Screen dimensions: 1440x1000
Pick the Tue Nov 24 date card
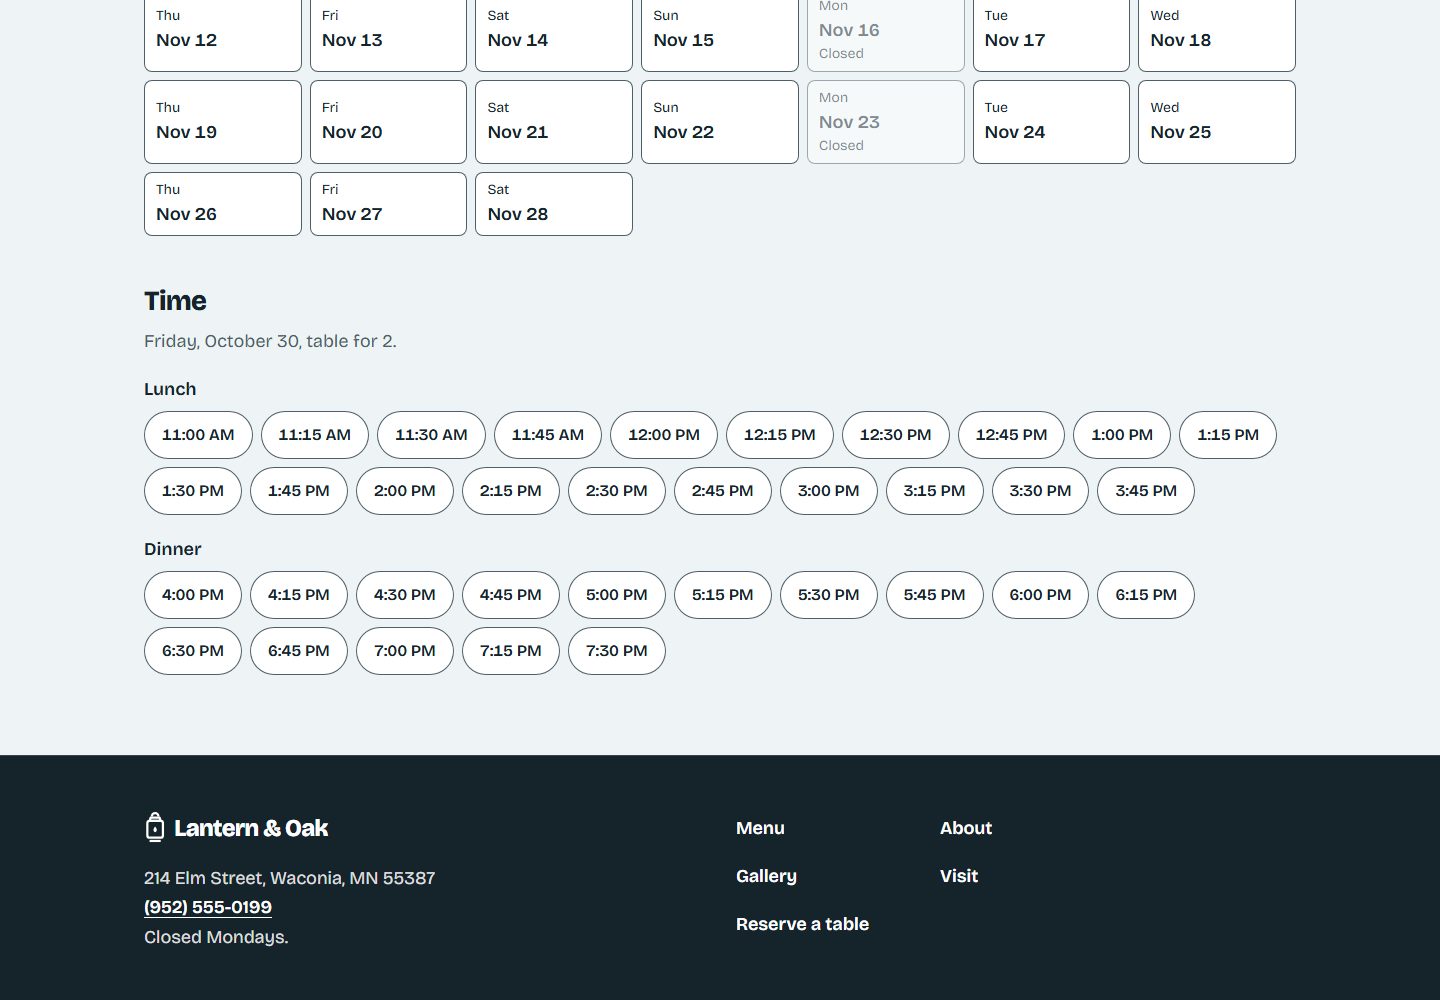pyautogui.click(x=1051, y=122)
